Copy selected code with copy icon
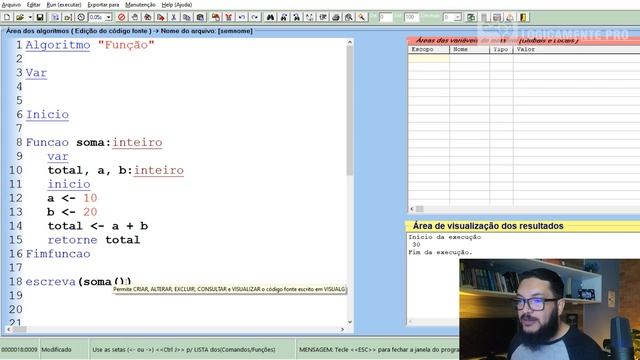640x360 pixels. click(x=187, y=17)
